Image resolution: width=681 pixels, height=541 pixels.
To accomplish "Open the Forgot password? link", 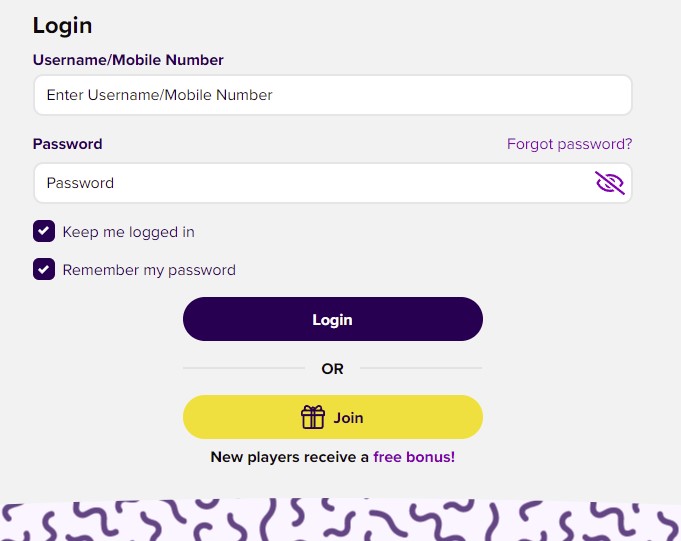I will tap(569, 144).
